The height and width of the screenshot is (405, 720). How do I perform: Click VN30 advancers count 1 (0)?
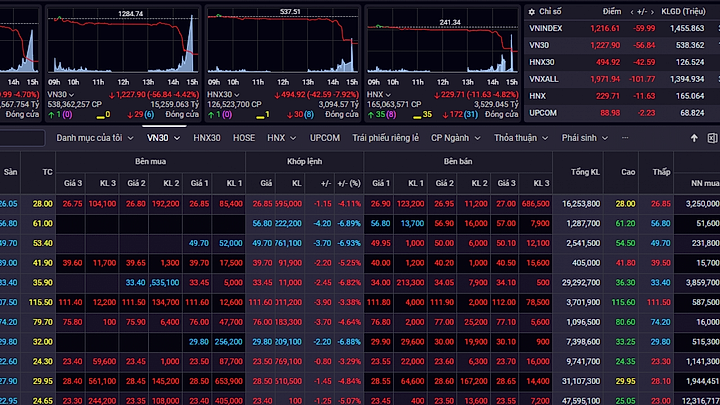tap(60, 115)
